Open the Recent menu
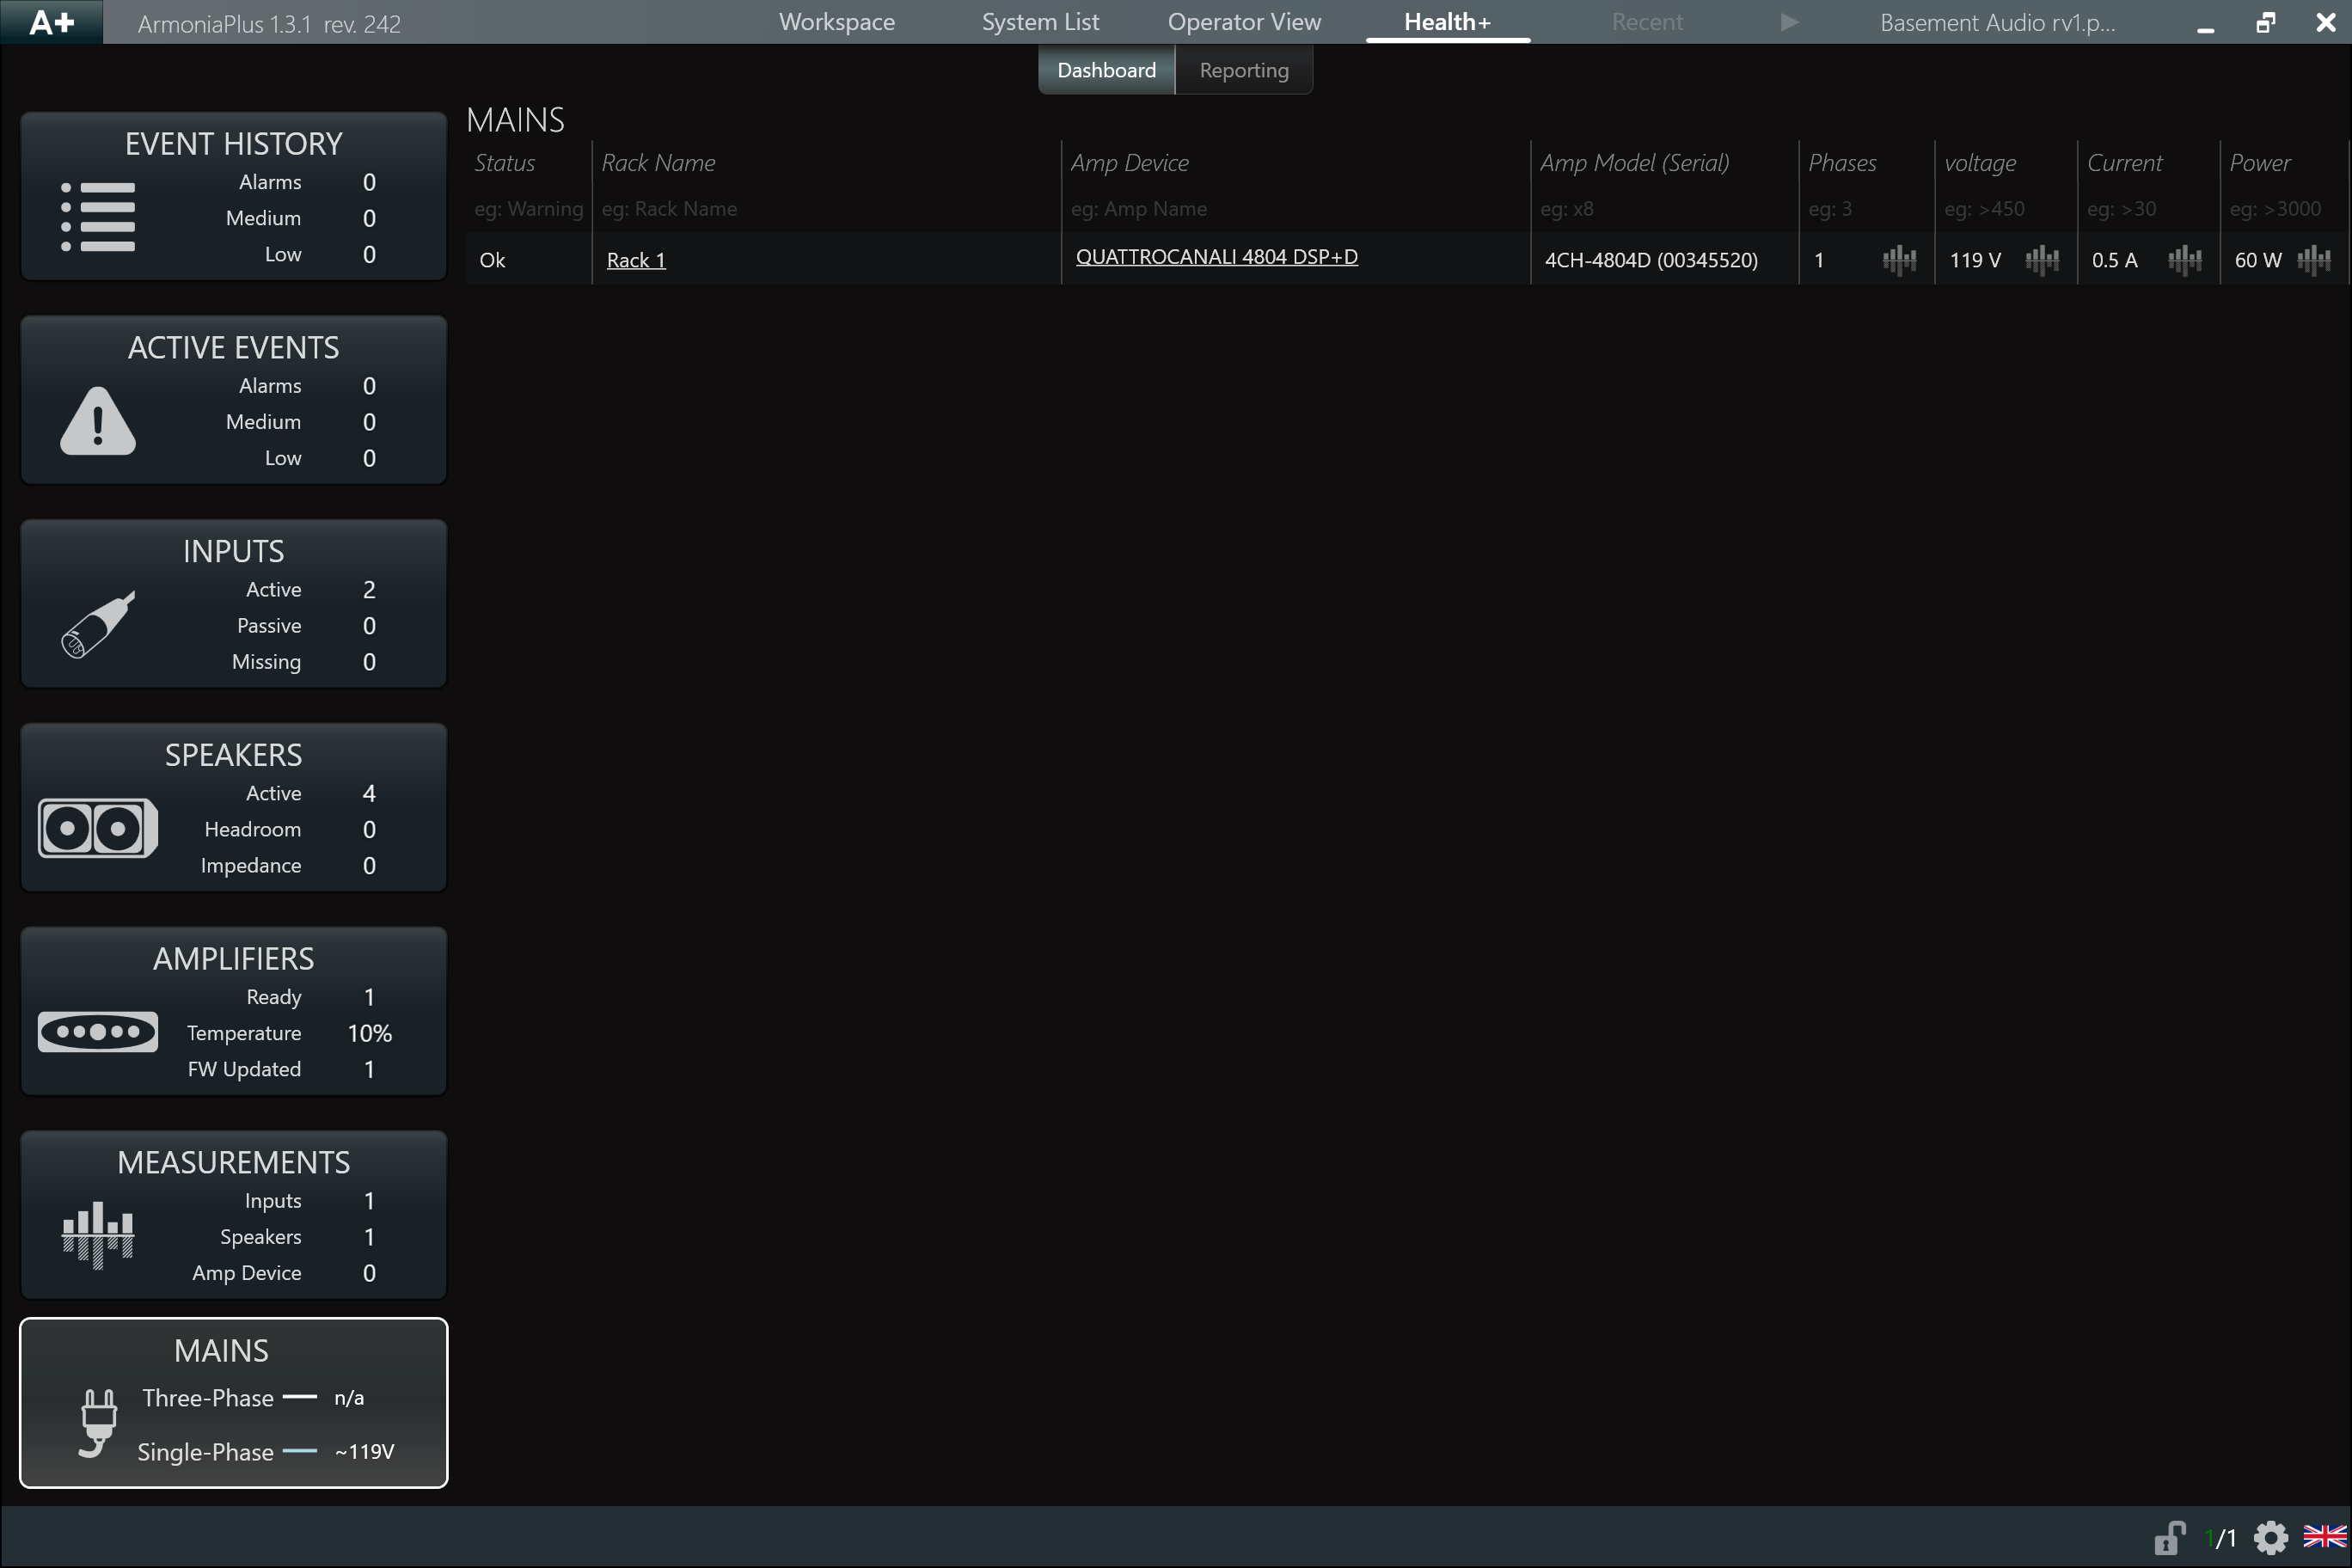 point(1647,22)
